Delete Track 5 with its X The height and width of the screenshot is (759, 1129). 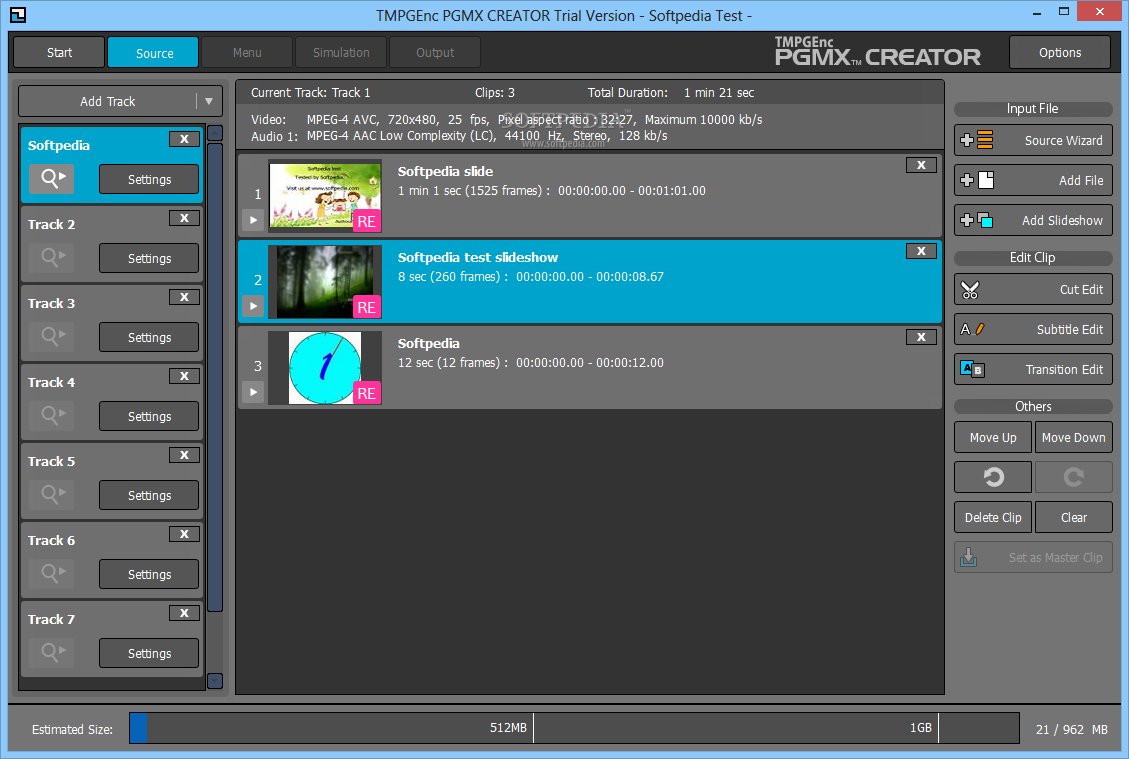pos(184,455)
